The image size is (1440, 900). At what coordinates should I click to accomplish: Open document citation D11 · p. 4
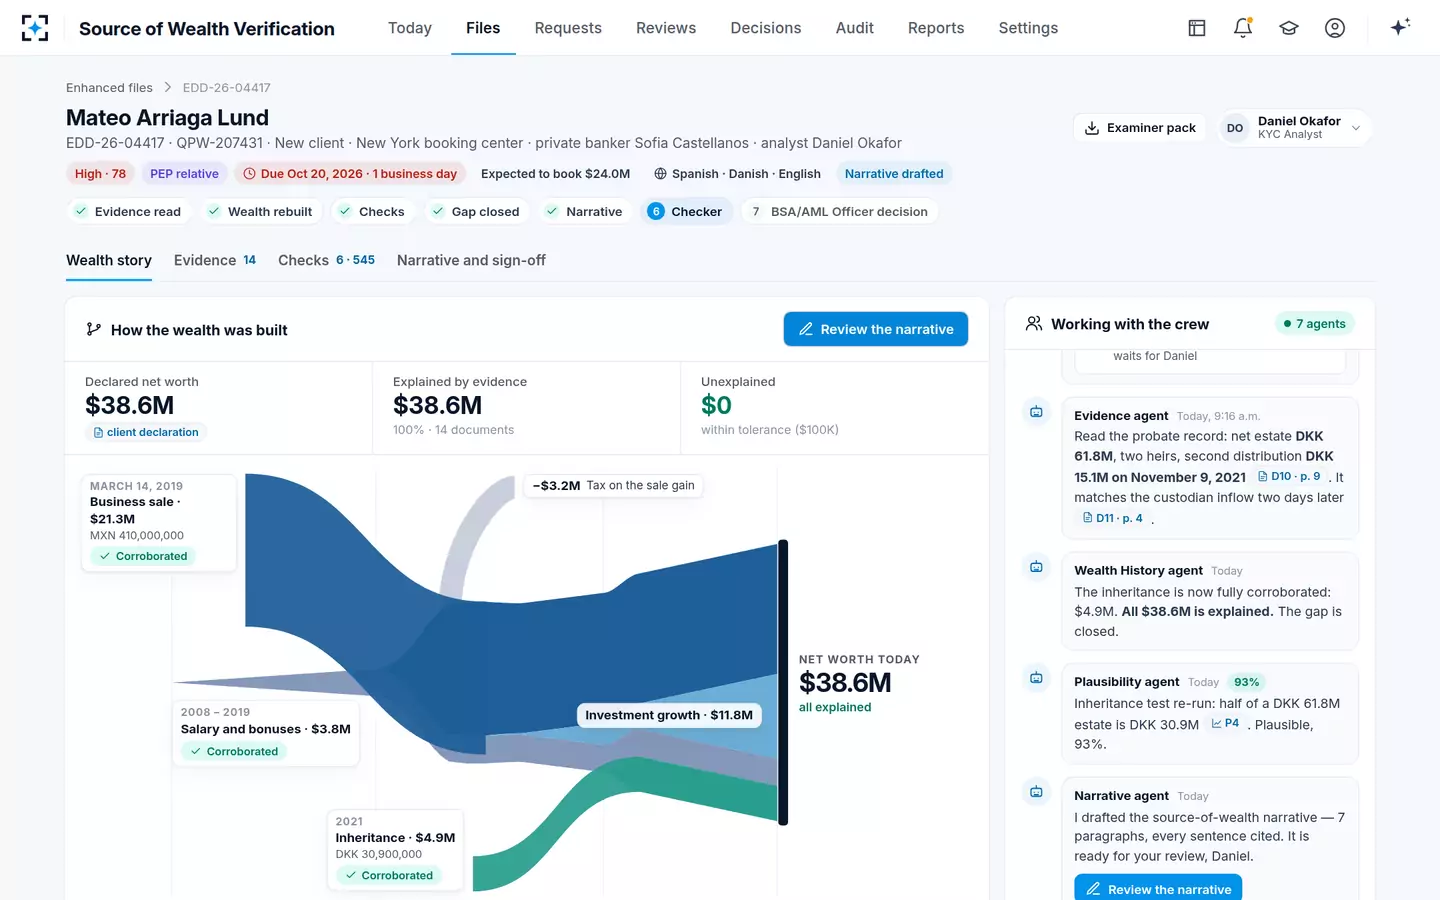1113,518
